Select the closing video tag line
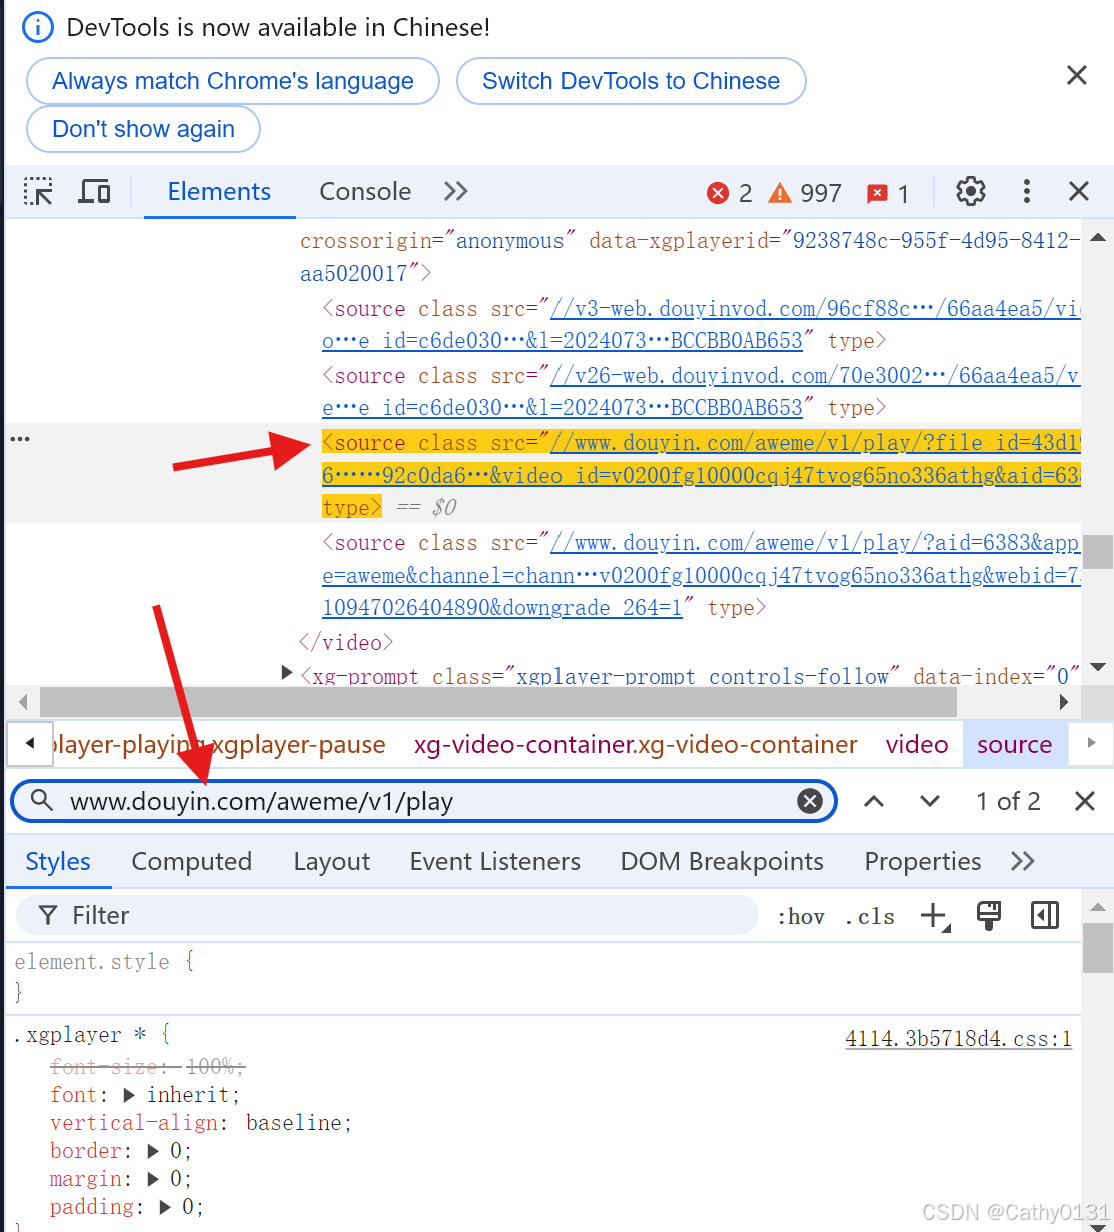 tap(346, 642)
